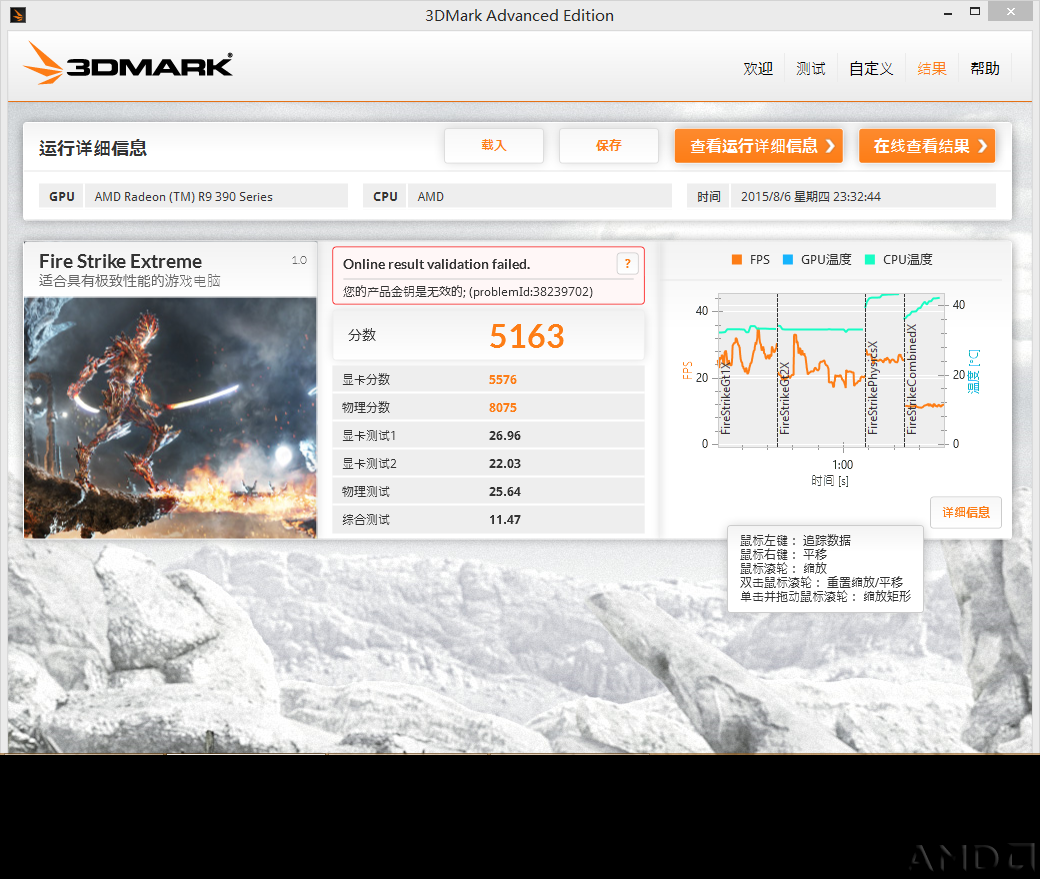Open the 欢迎 tab
1040x879 pixels.
click(758, 68)
